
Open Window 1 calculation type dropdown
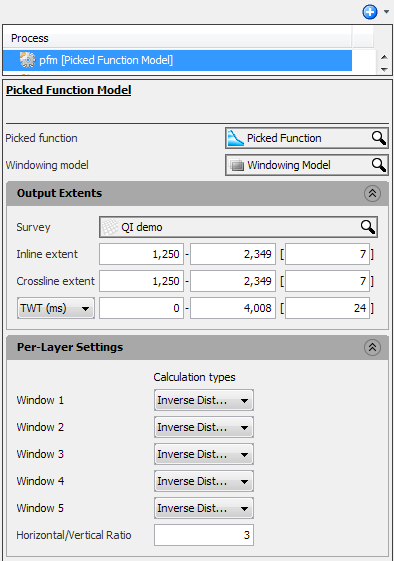click(204, 400)
